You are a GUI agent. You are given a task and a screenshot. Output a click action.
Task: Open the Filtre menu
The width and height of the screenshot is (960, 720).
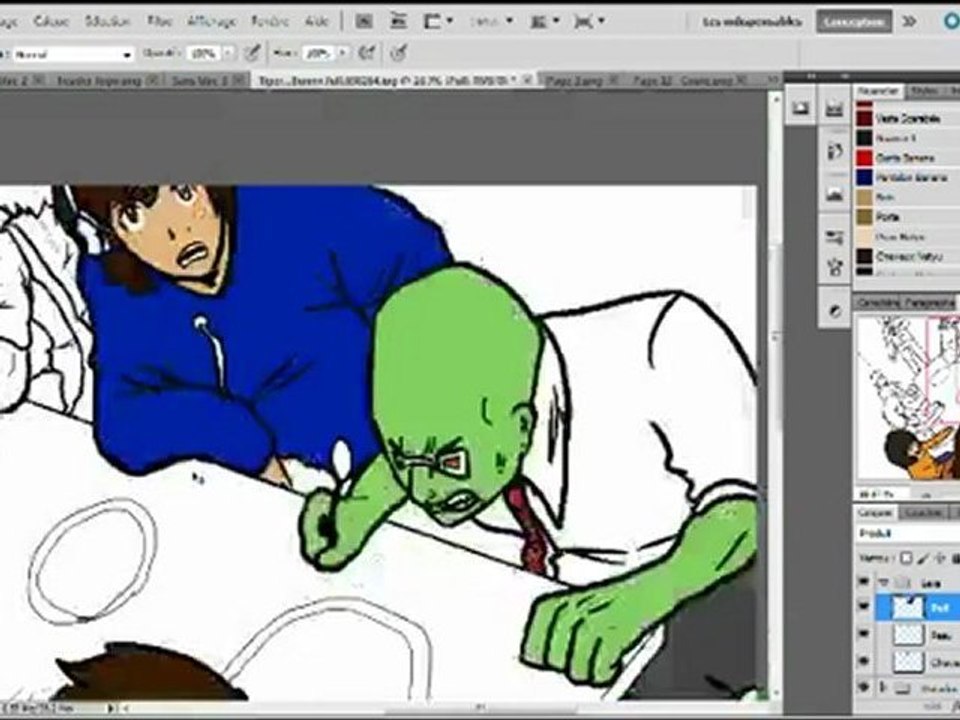click(x=160, y=21)
